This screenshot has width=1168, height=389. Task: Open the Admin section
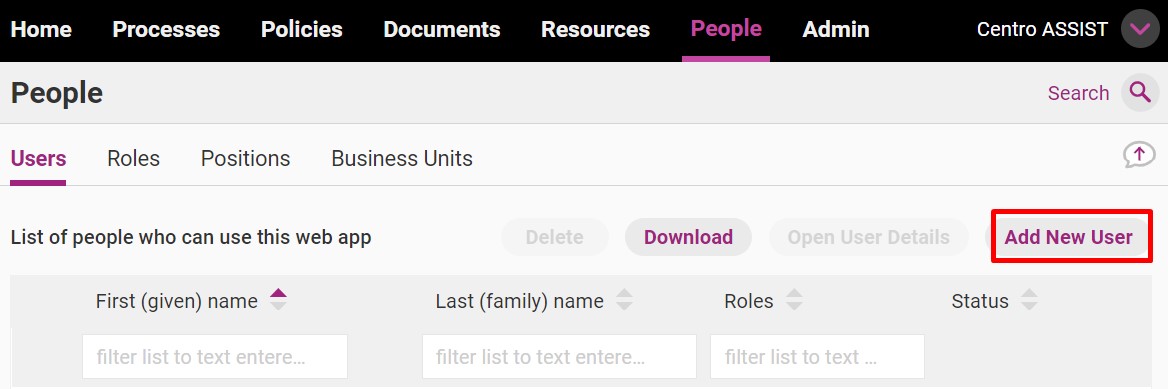pyautogui.click(x=836, y=29)
